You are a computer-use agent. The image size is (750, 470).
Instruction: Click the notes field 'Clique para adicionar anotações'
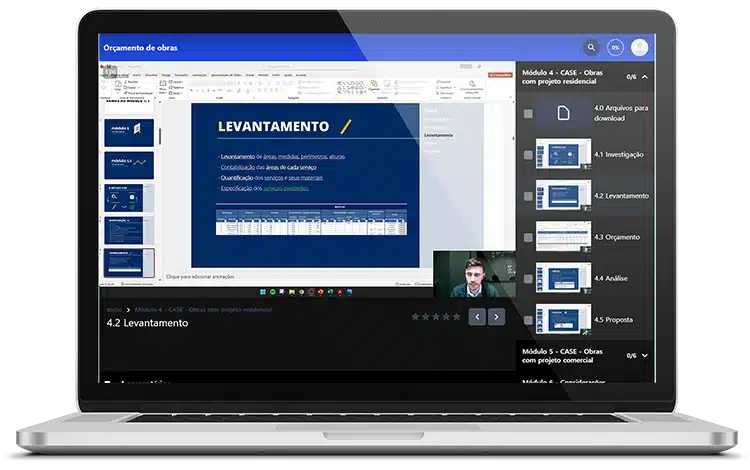pyautogui.click(x=200, y=276)
